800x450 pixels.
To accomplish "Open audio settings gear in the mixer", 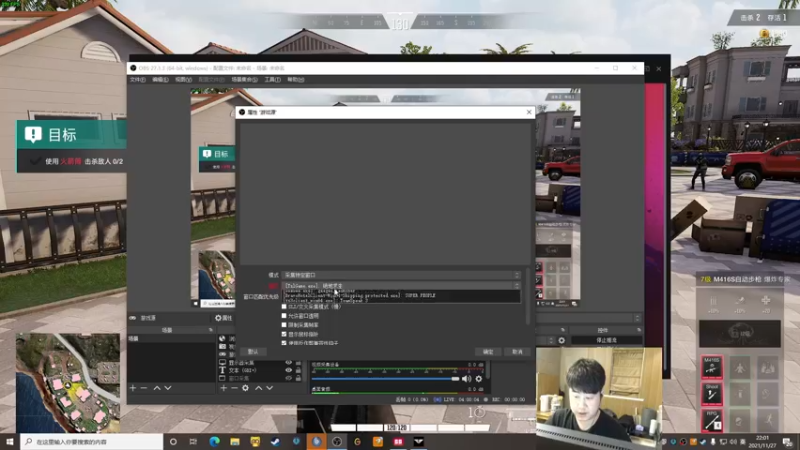I will coord(479,379).
